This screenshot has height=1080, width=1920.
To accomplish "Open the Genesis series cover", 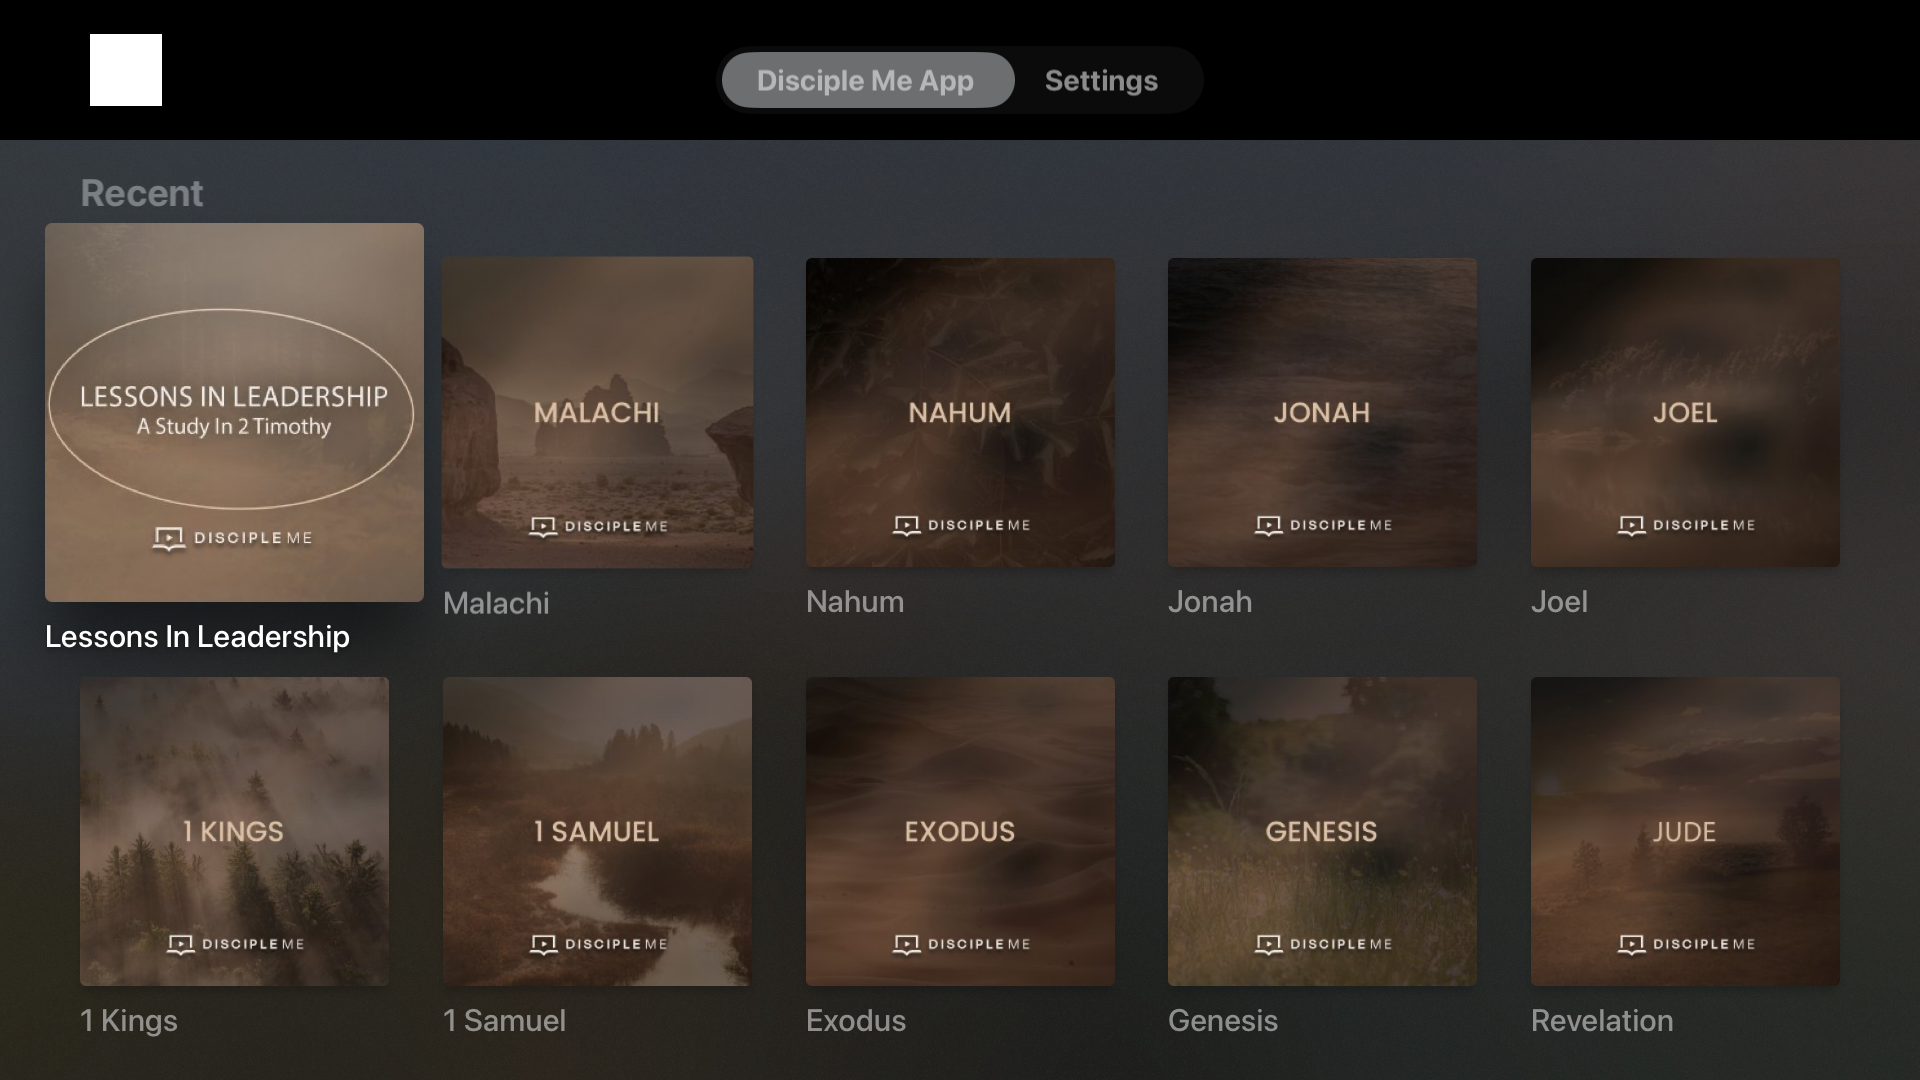I will click(1322, 831).
